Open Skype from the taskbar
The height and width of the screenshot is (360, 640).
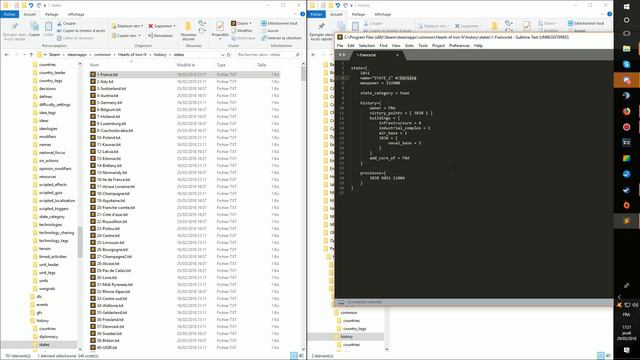point(627,64)
